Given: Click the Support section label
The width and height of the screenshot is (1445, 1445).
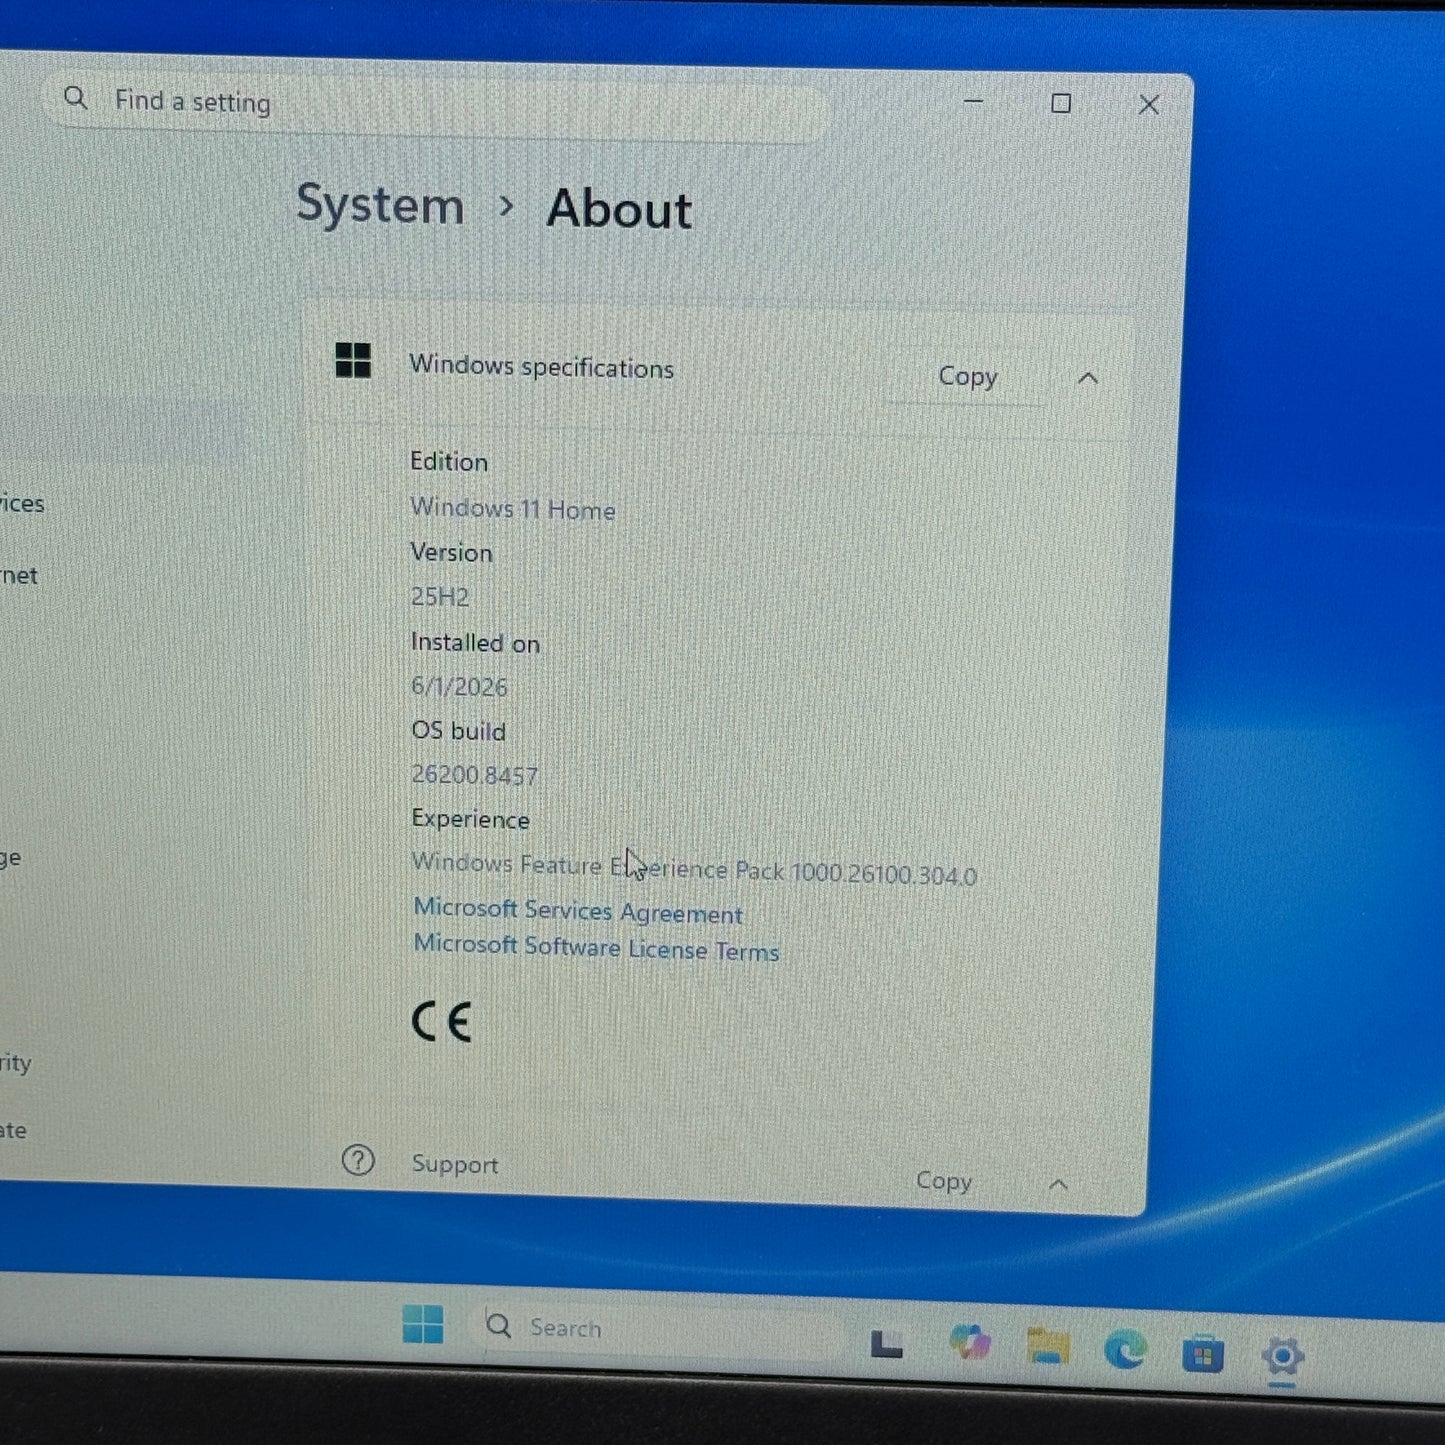Looking at the screenshot, I should point(455,1164).
